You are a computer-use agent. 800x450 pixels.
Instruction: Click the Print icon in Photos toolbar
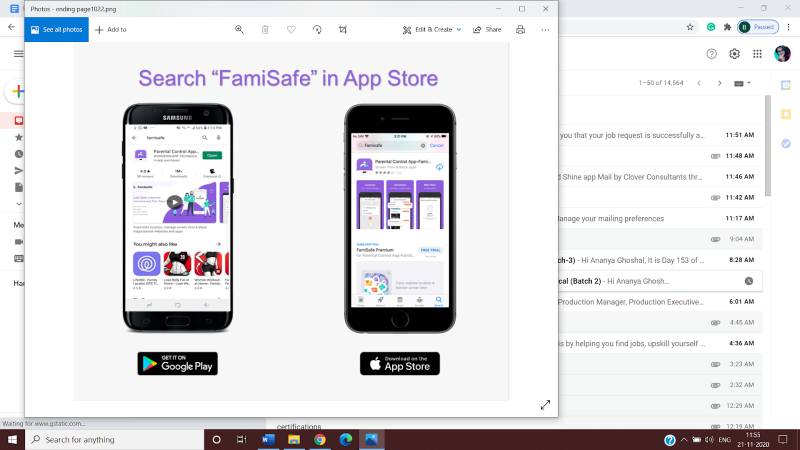[x=519, y=30]
